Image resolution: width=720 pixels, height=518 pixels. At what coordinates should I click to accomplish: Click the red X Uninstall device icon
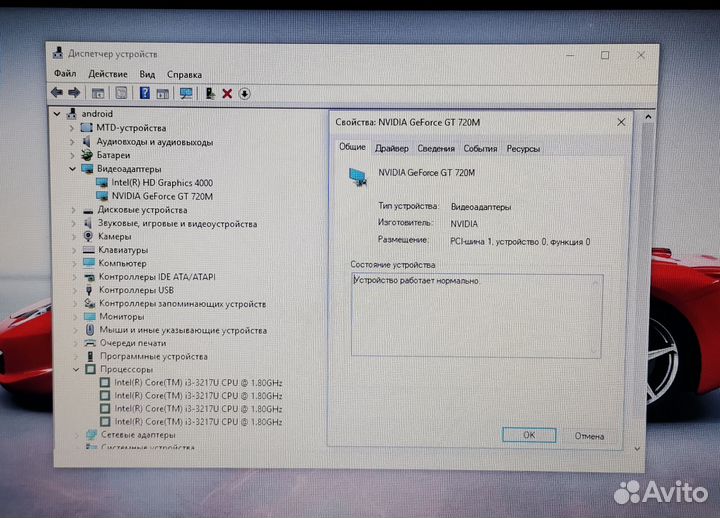coord(227,93)
